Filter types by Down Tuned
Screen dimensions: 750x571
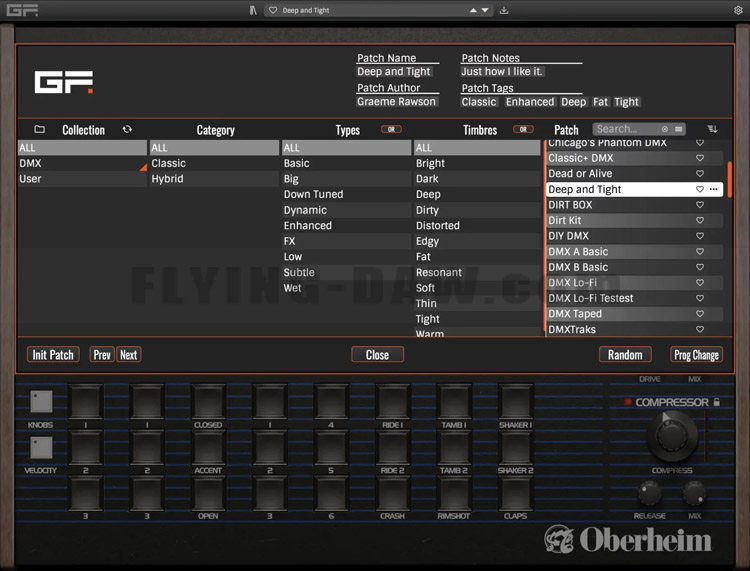pyautogui.click(x=346, y=194)
